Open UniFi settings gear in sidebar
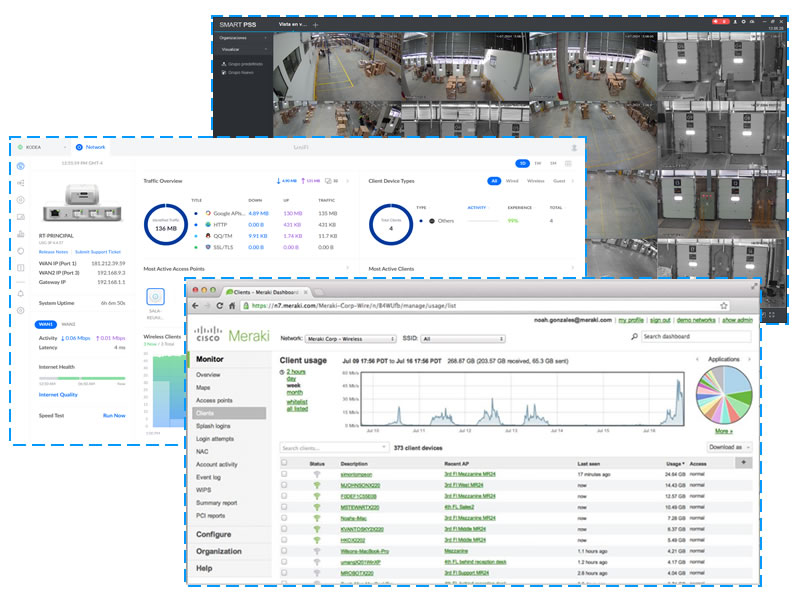800x603 pixels. (x=21, y=310)
